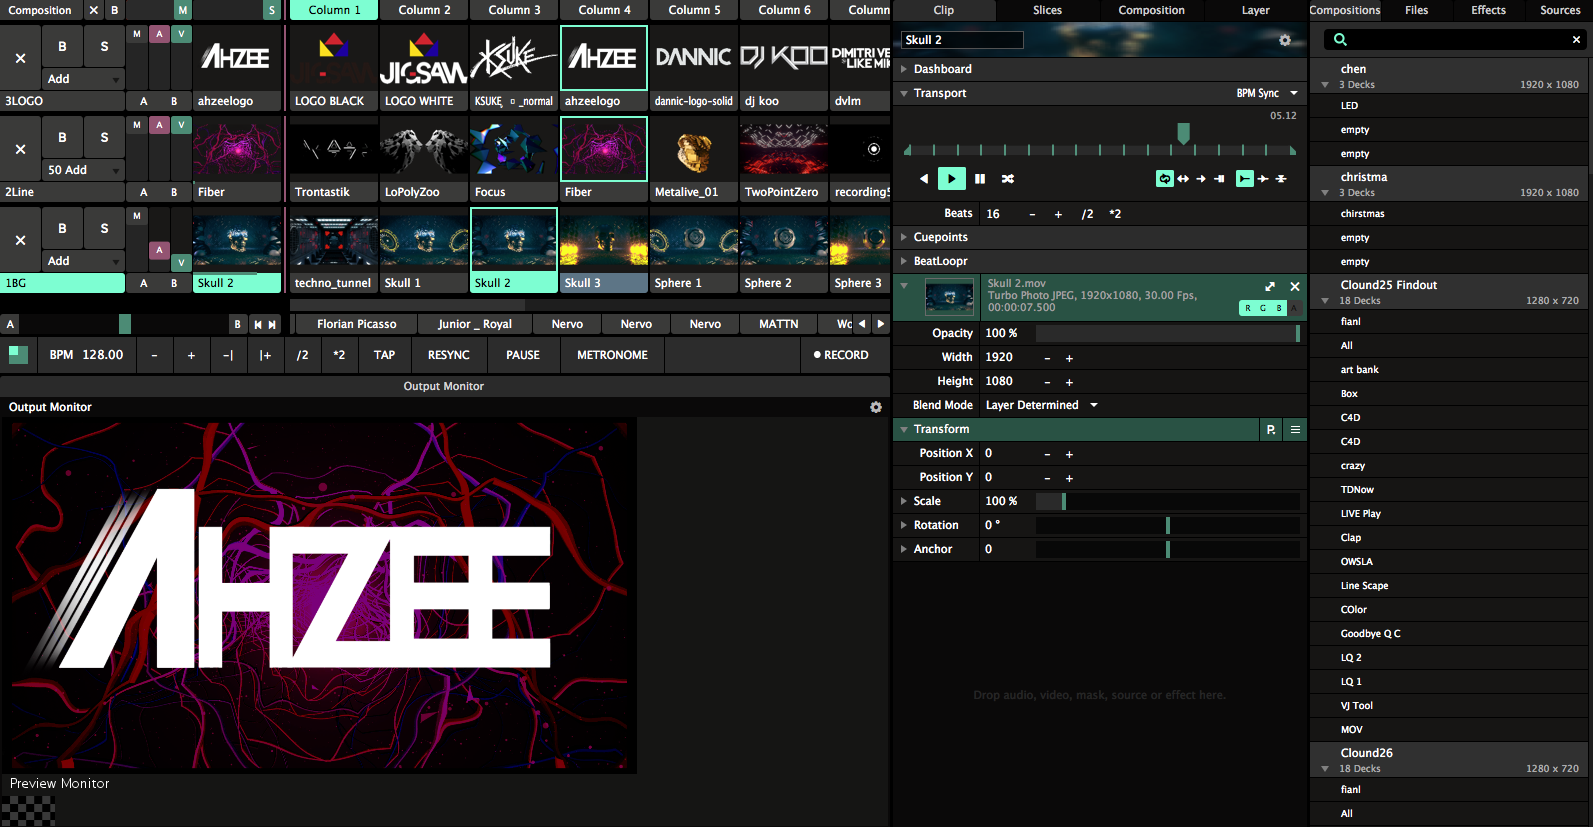Enable random playback in Transport

tap(1008, 179)
